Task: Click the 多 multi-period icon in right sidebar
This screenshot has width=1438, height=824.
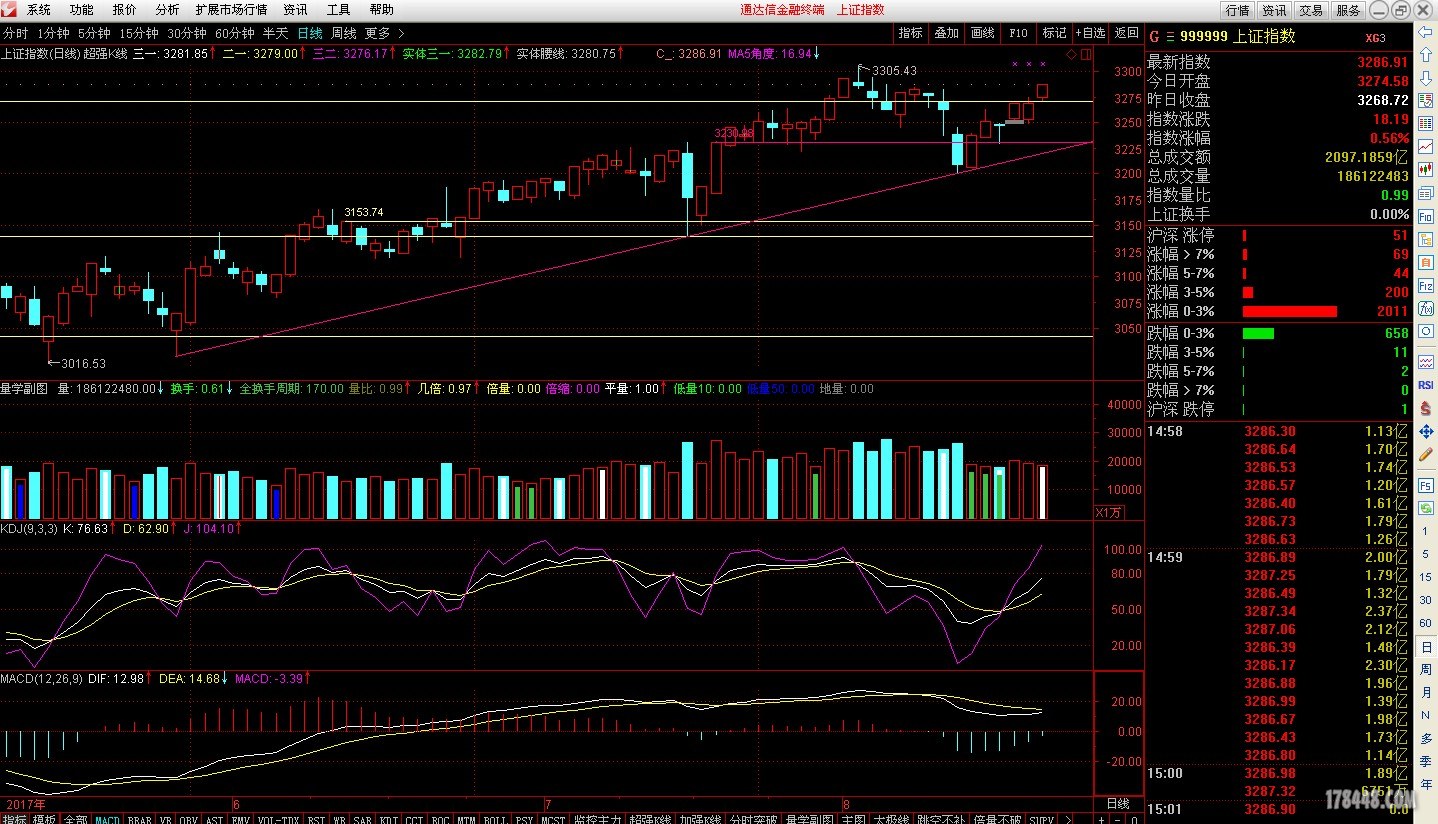Action: tap(1426, 738)
